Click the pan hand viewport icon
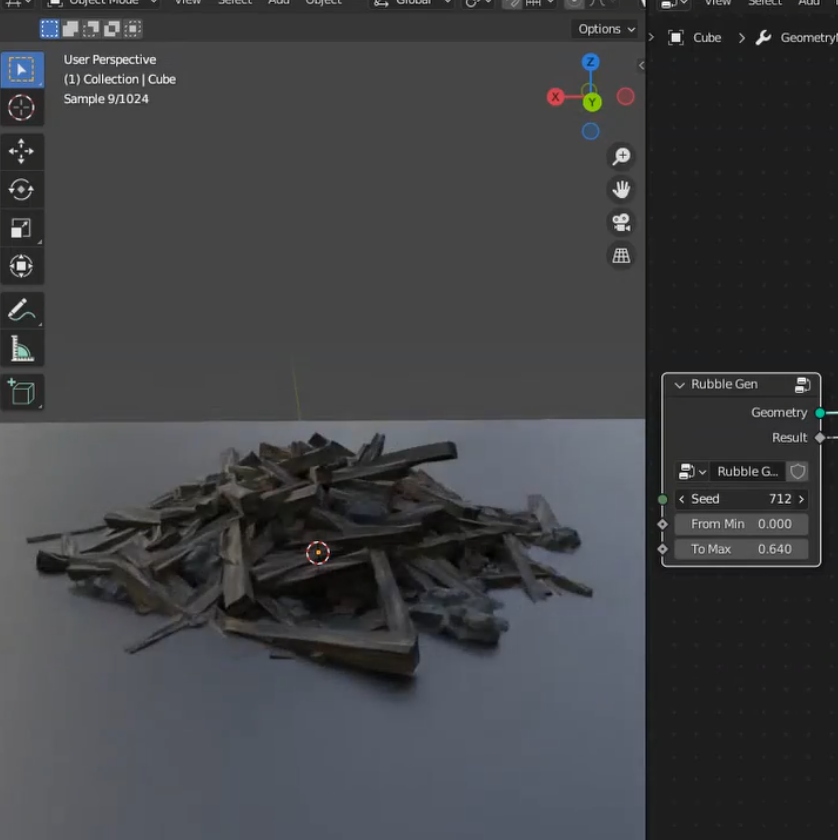 click(621, 189)
